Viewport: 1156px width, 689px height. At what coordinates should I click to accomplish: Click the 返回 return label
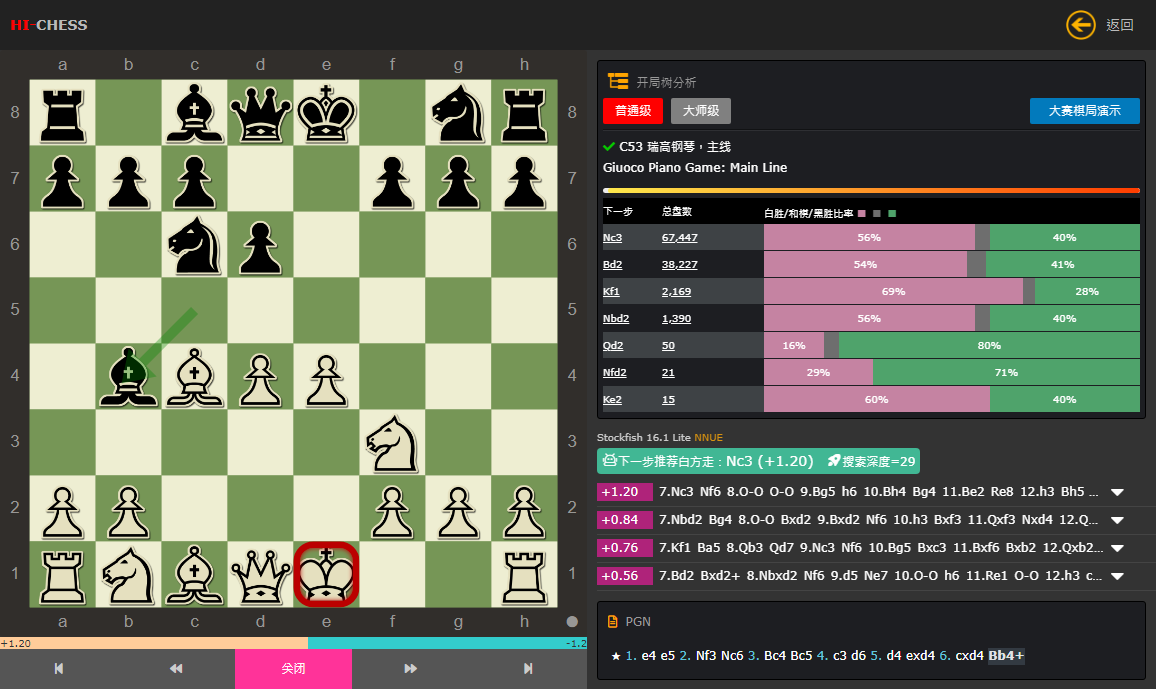coord(1120,25)
